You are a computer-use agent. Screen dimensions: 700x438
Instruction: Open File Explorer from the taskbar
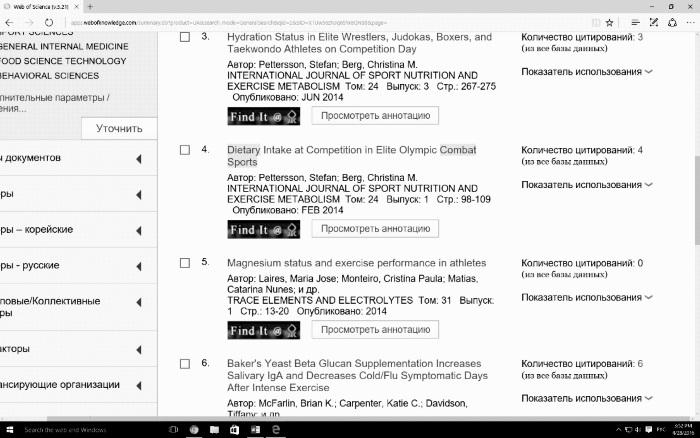214,430
